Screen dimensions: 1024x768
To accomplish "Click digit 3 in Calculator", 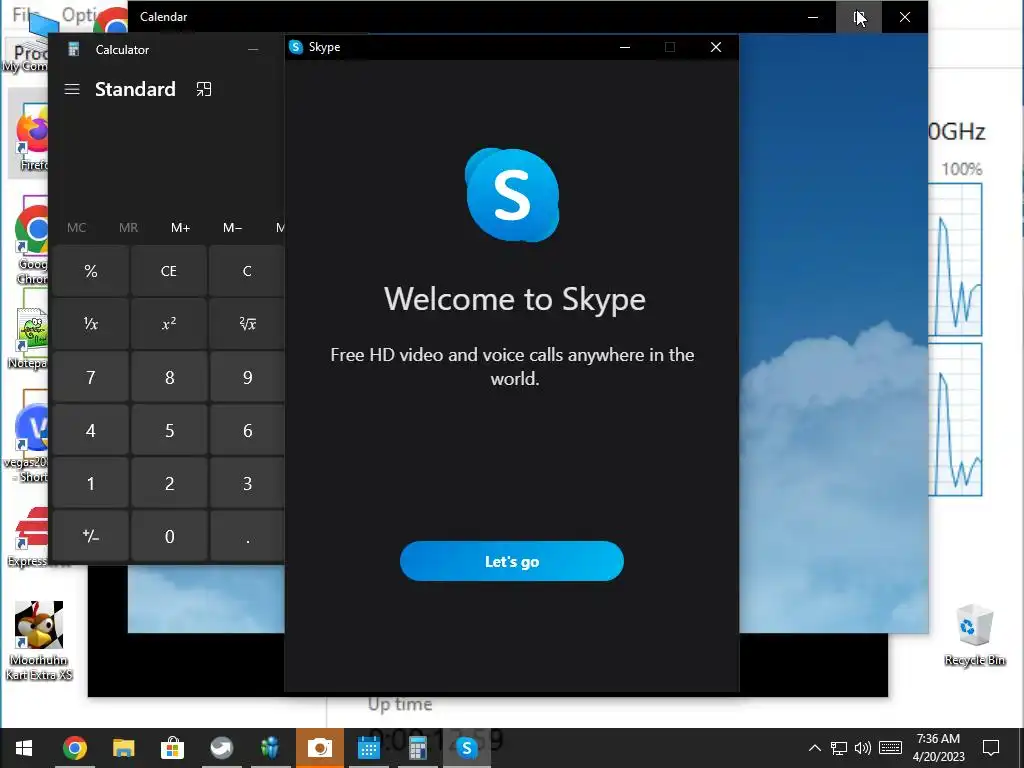I will coord(247,483).
